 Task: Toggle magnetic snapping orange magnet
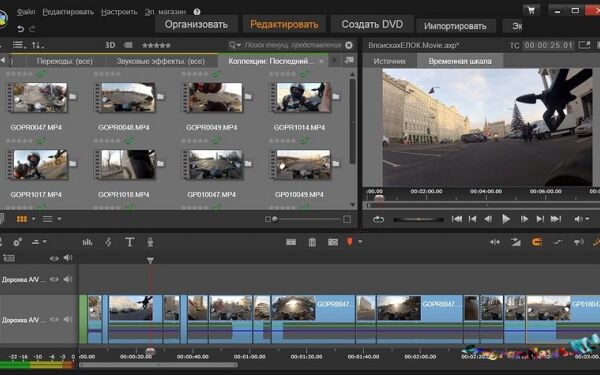tap(537, 242)
